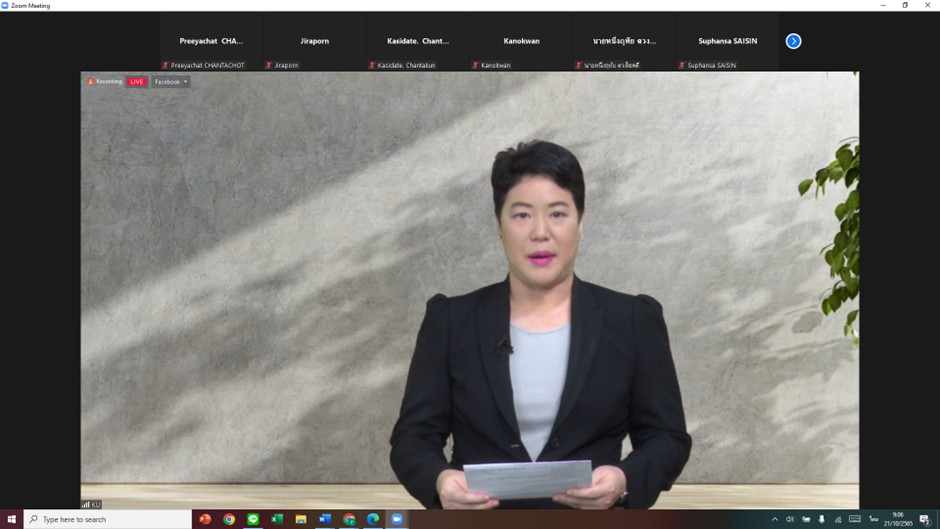
Task: Open Windows notification center
Action: pyautogui.click(x=925, y=519)
